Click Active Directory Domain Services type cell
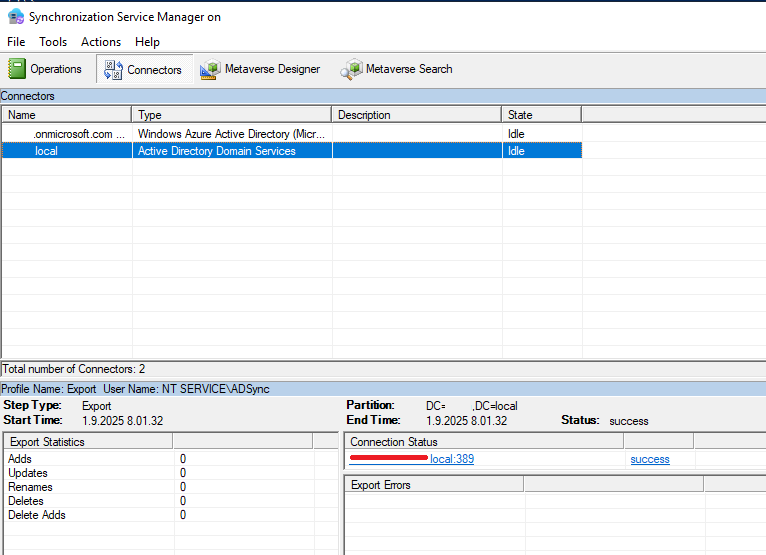This screenshot has width=766, height=555. point(232,151)
